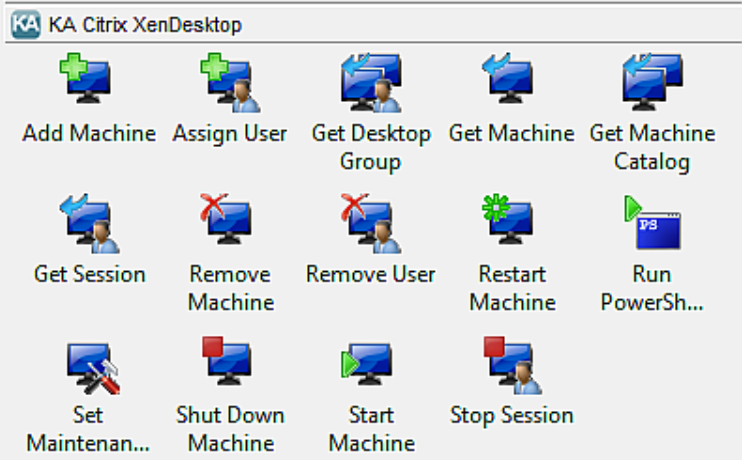
Task: Choose the Restart Machine icon
Action: pos(508,219)
